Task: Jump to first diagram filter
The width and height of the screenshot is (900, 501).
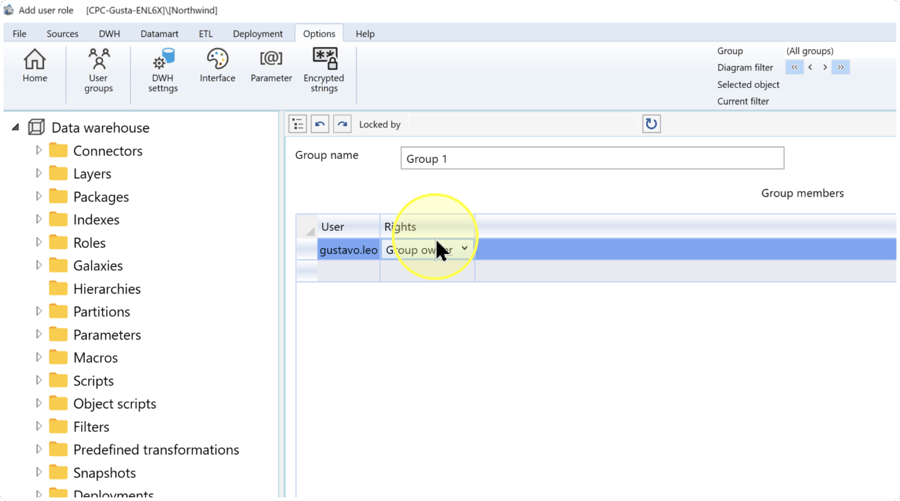Action: point(794,67)
